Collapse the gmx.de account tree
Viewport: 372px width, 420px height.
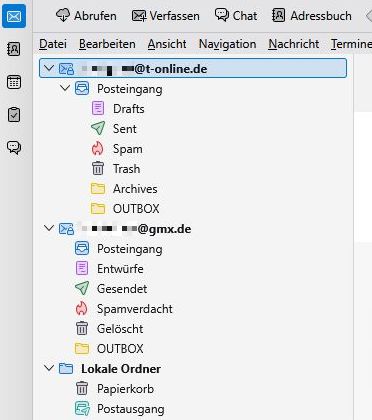coord(49,228)
